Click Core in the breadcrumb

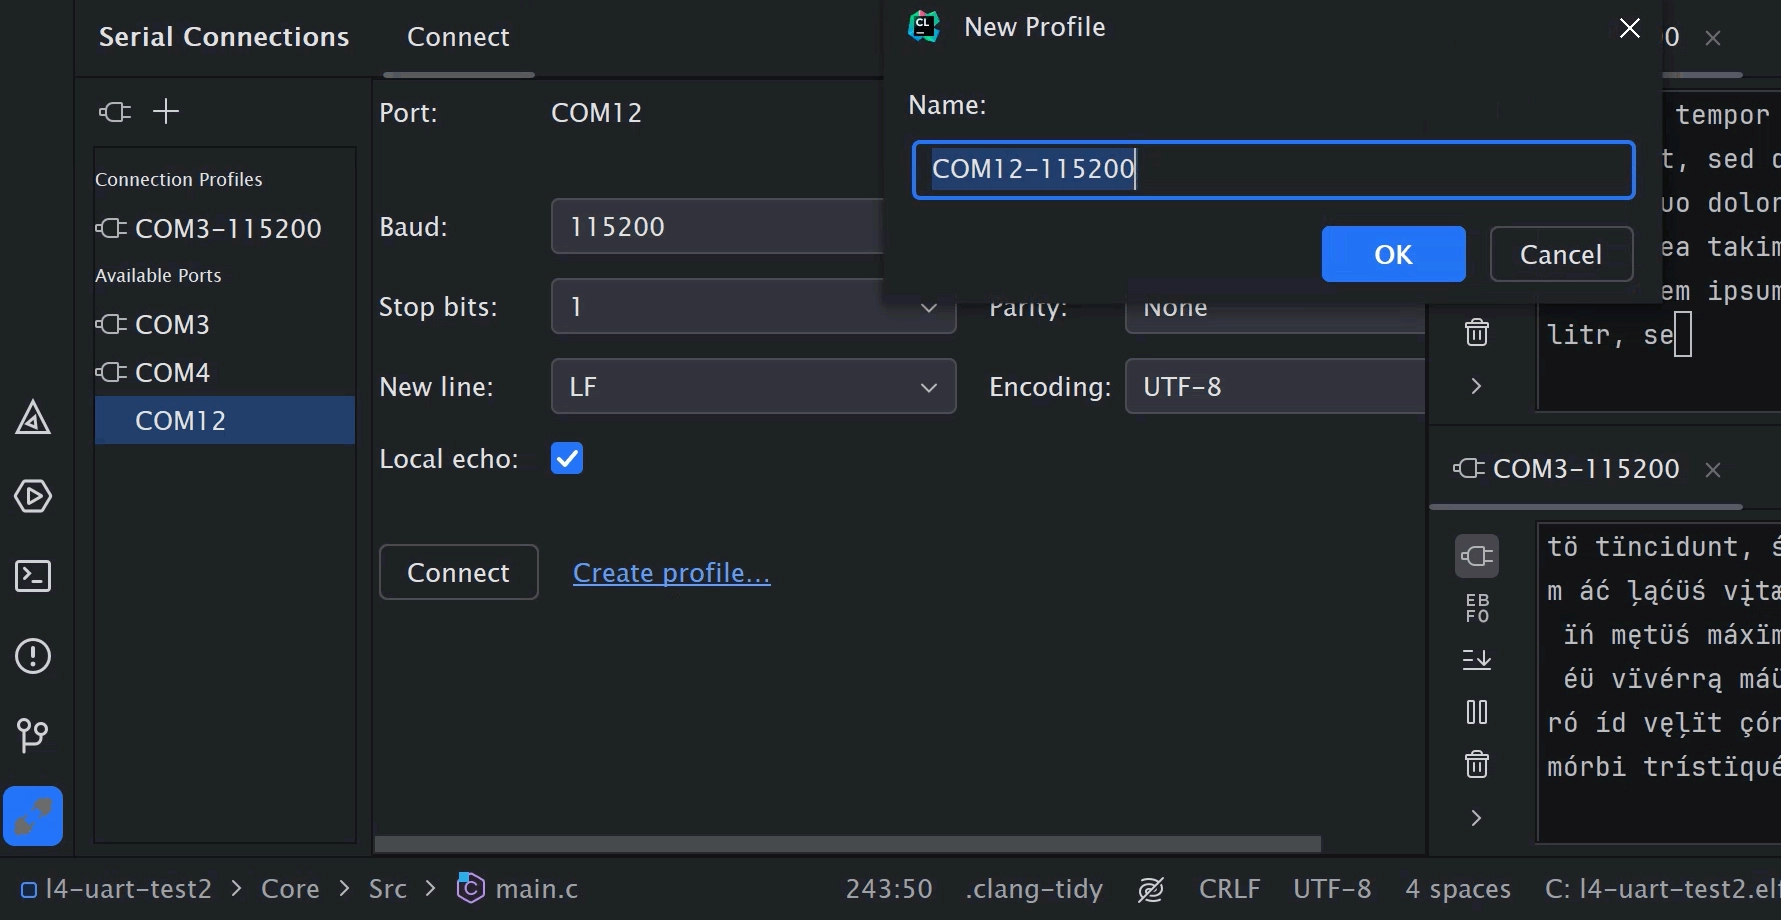coord(290,889)
